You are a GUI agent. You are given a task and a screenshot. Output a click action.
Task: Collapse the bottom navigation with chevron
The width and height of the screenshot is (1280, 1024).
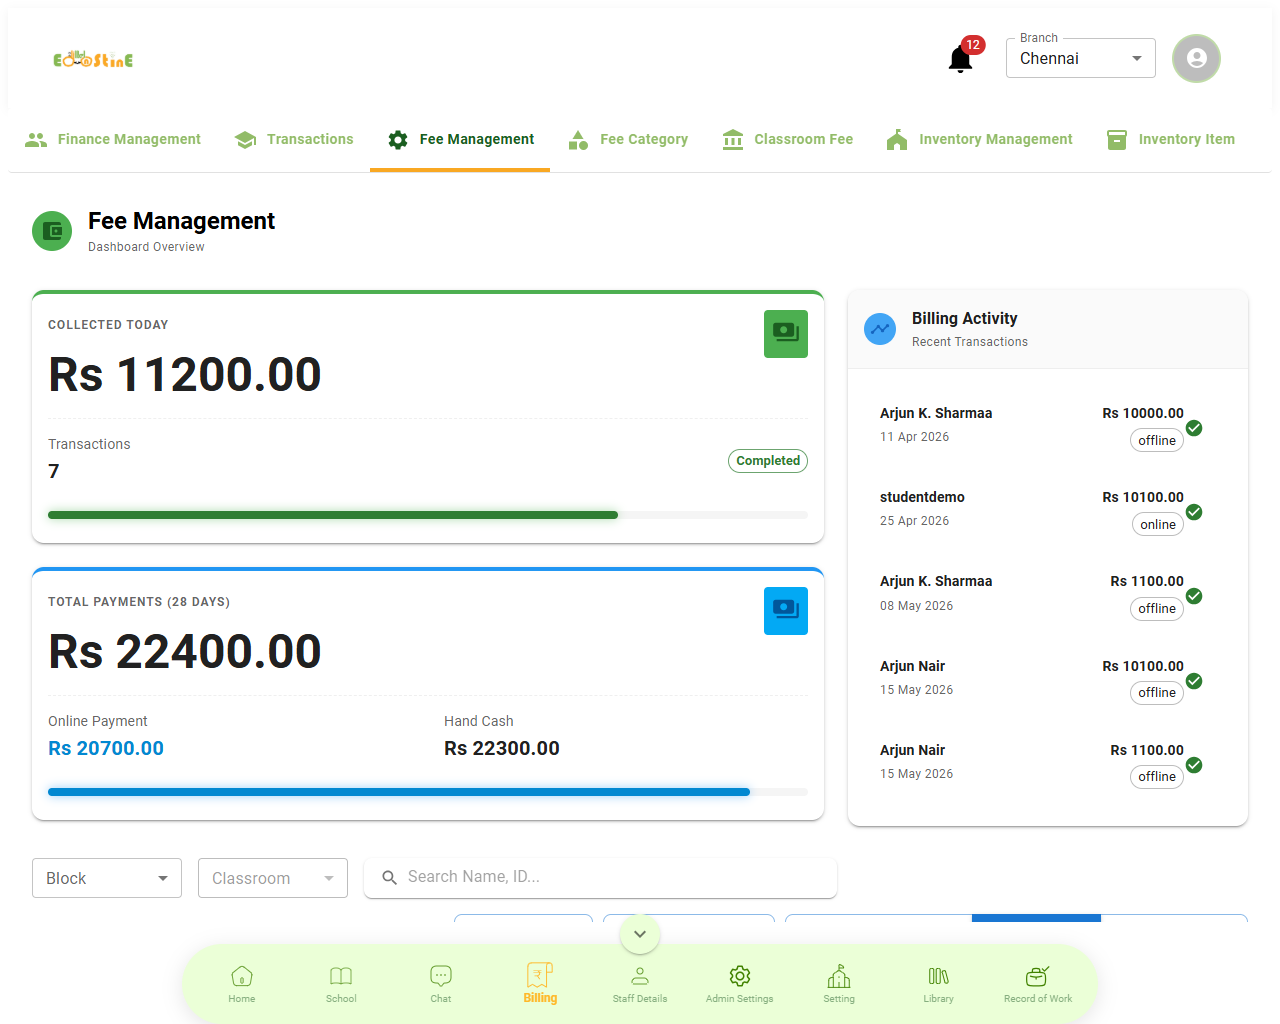pyautogui.click(x=640, y=934)
